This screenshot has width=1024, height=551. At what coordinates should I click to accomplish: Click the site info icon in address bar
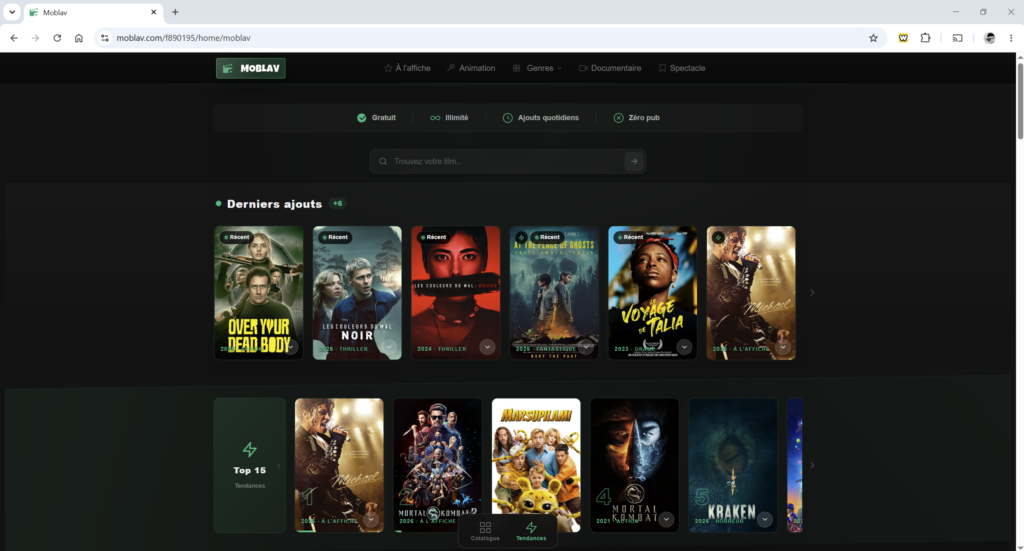[104, 38]
